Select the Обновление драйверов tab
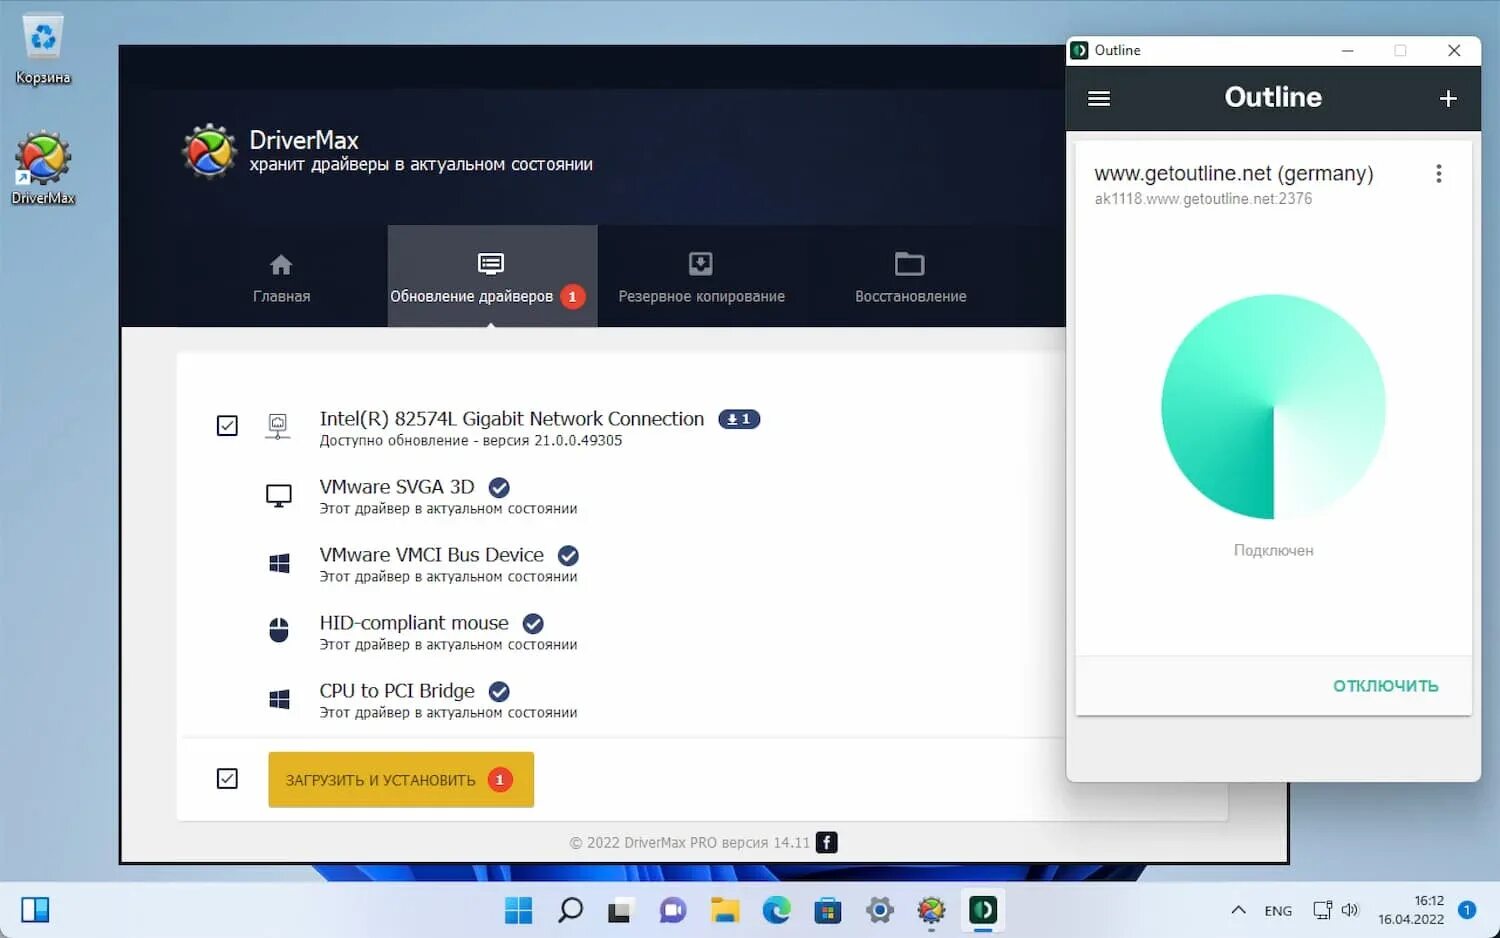 492,277
